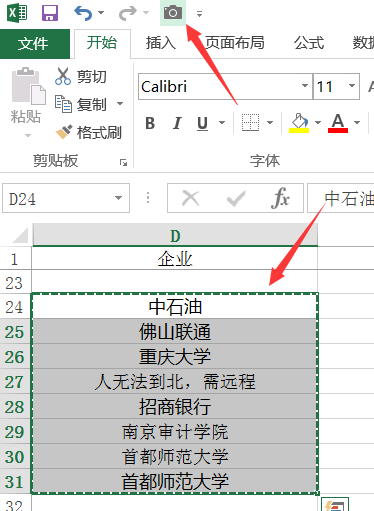Select cell containing 招商银行
Image resolution: width=374 pixels, height=511 pixels.
[175, 407]
